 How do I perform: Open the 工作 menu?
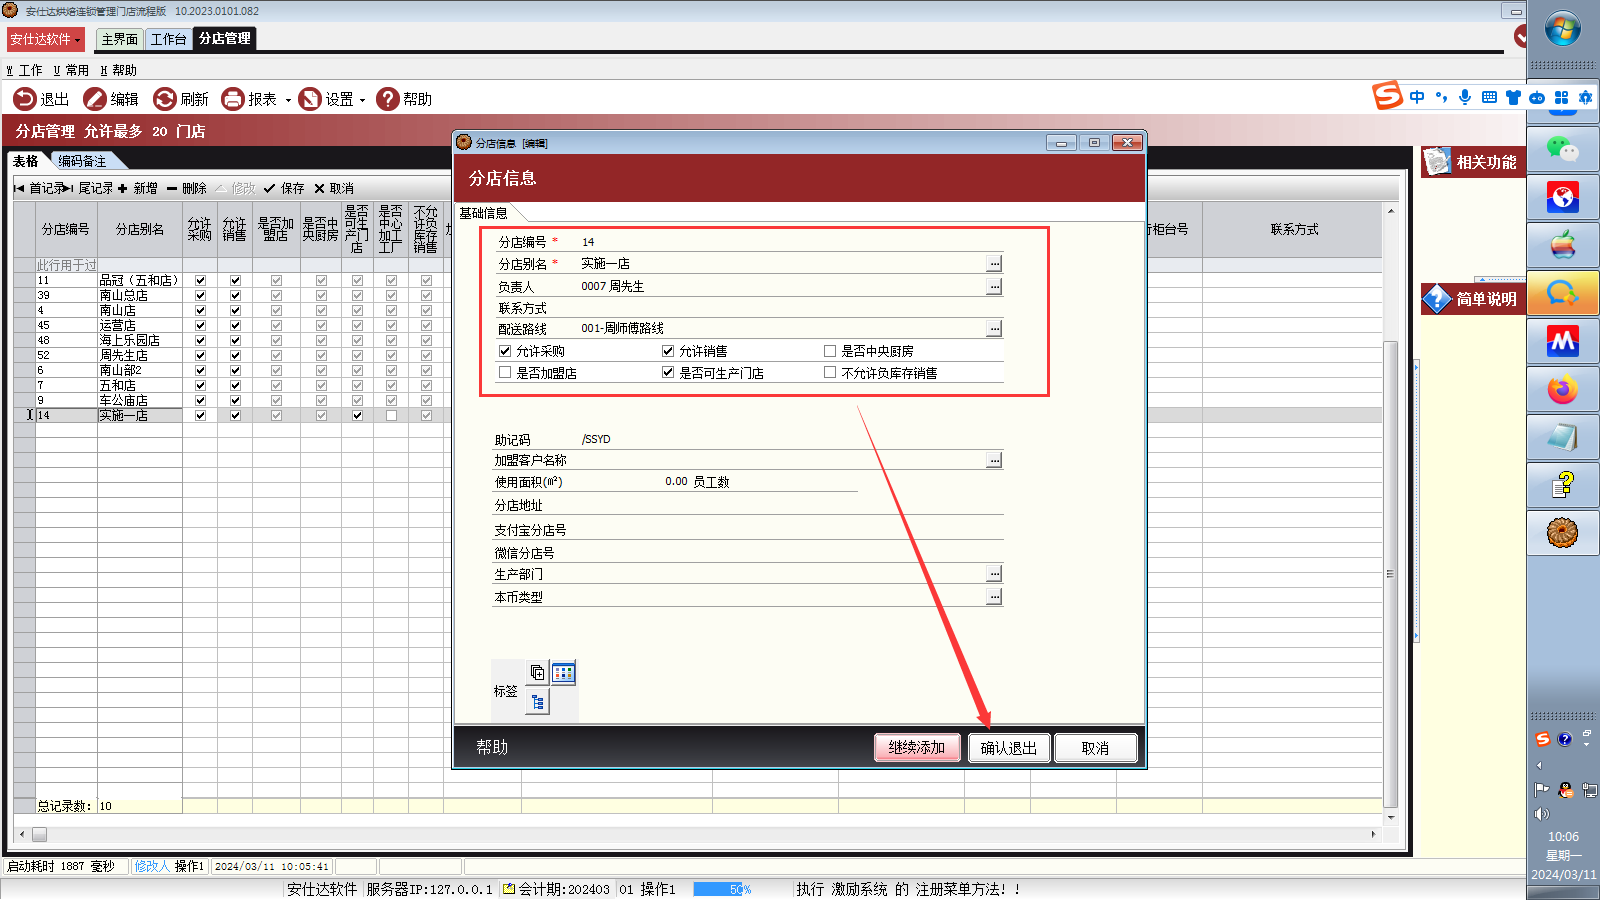tap(25, 70)
